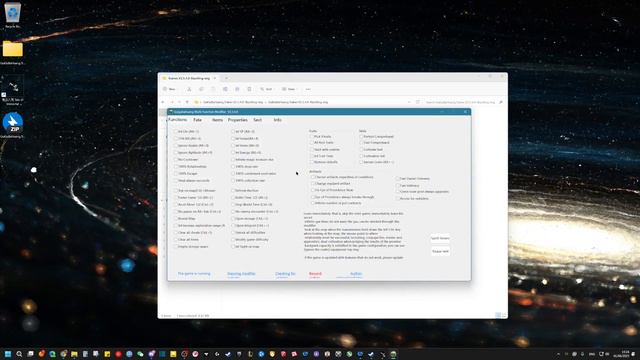This screenshot has width=640, height=360.
Task: Open the Sort dropdown in File Explorer
Action: (267, 89)
